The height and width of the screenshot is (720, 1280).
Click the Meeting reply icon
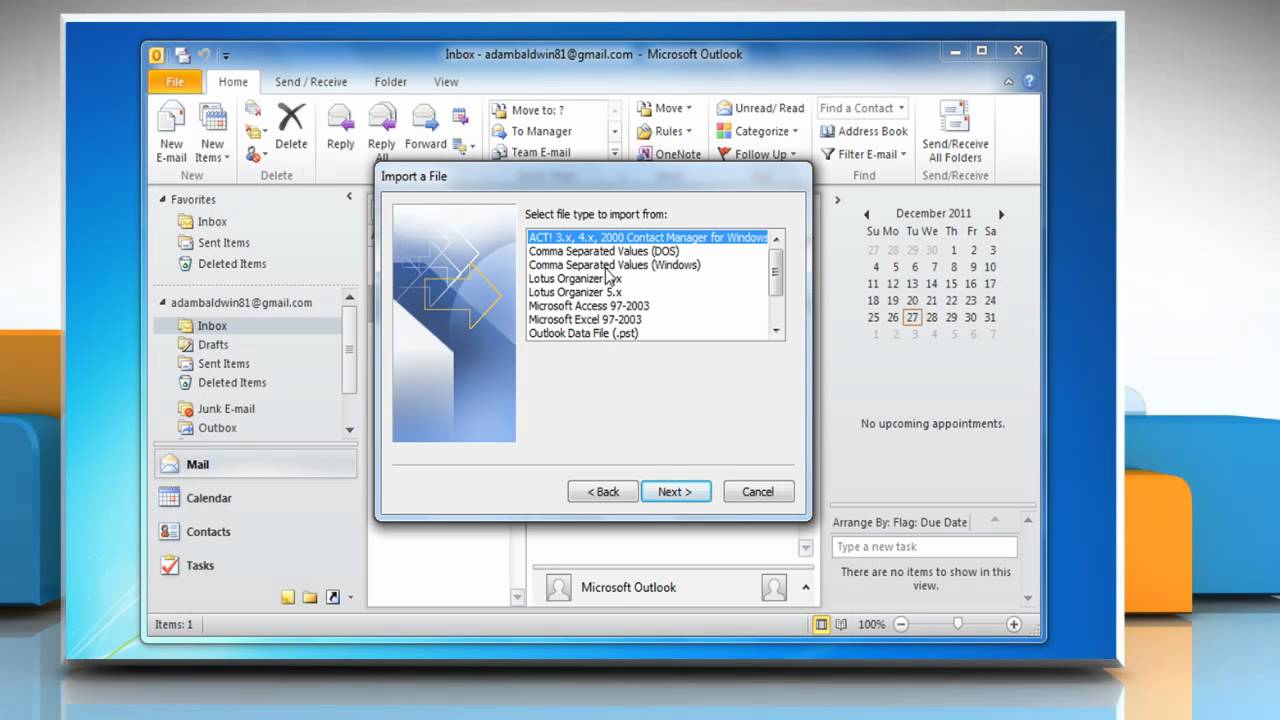(x=460, y=115)
